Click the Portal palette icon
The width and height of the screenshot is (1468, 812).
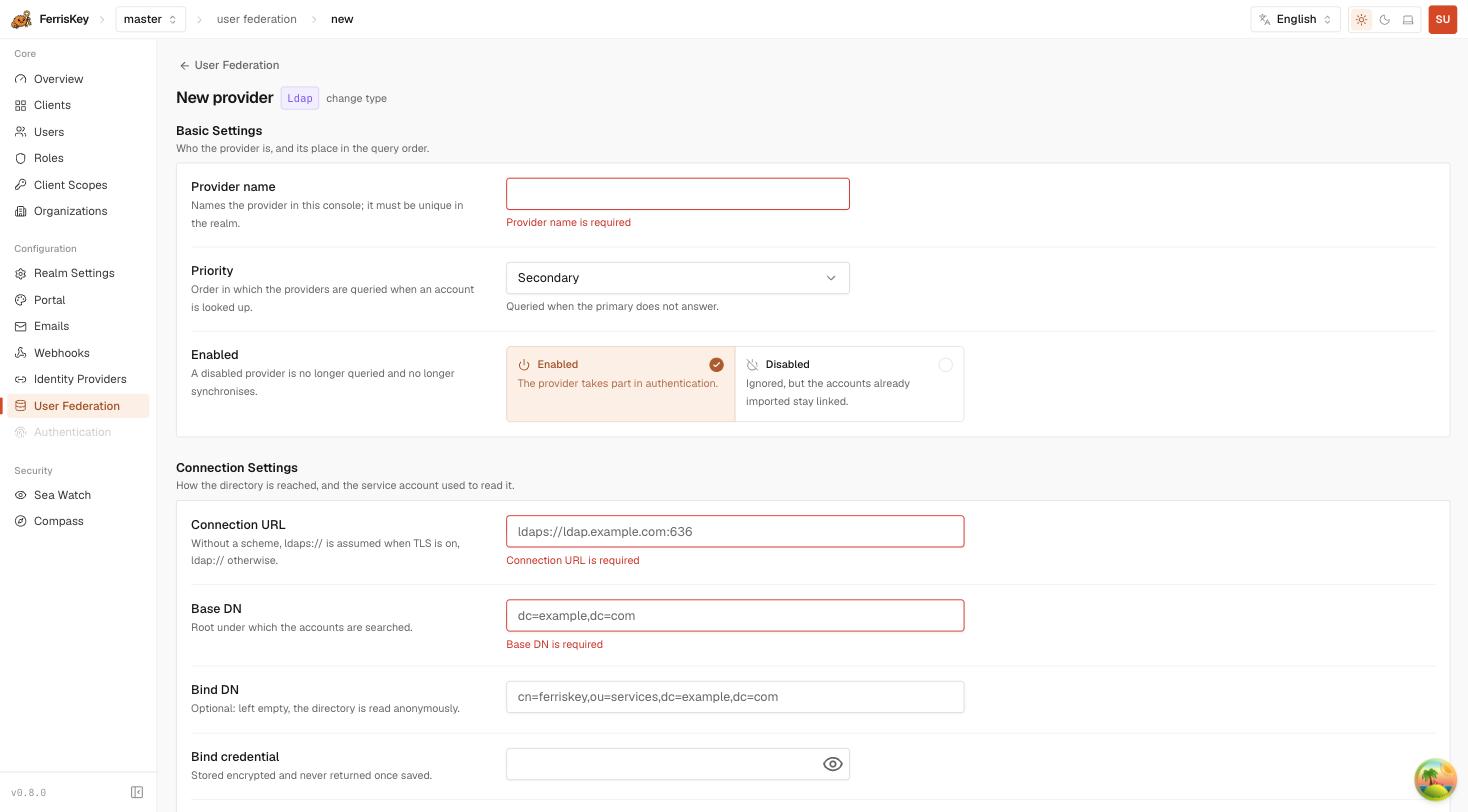[x=21, y=300]
